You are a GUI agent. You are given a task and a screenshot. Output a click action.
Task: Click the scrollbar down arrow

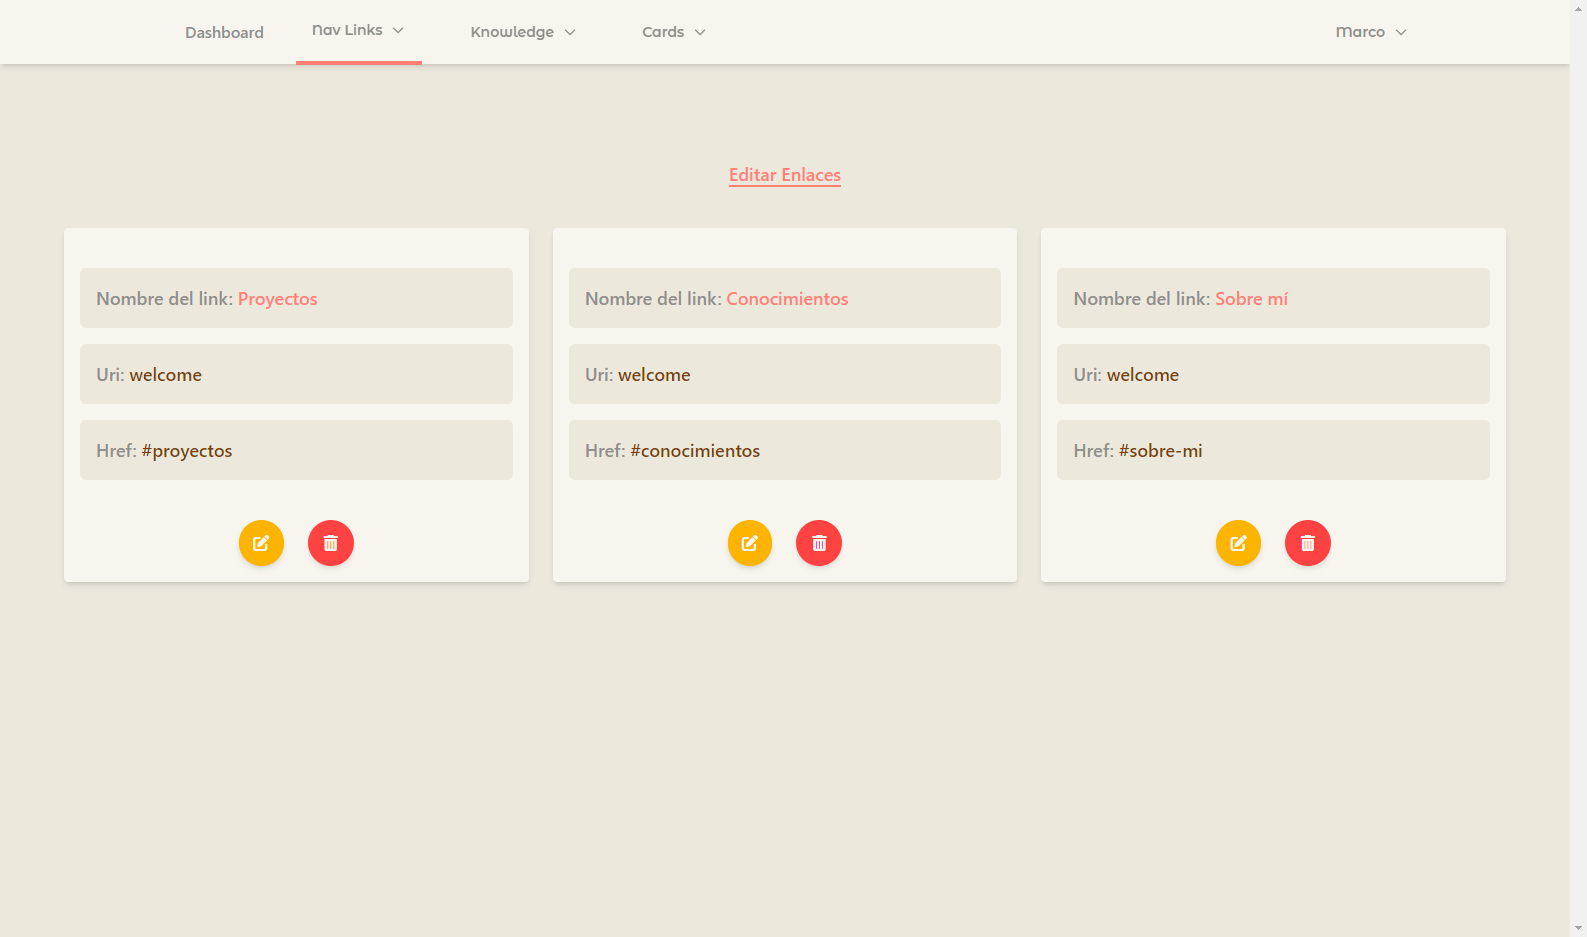[1578, 928]
